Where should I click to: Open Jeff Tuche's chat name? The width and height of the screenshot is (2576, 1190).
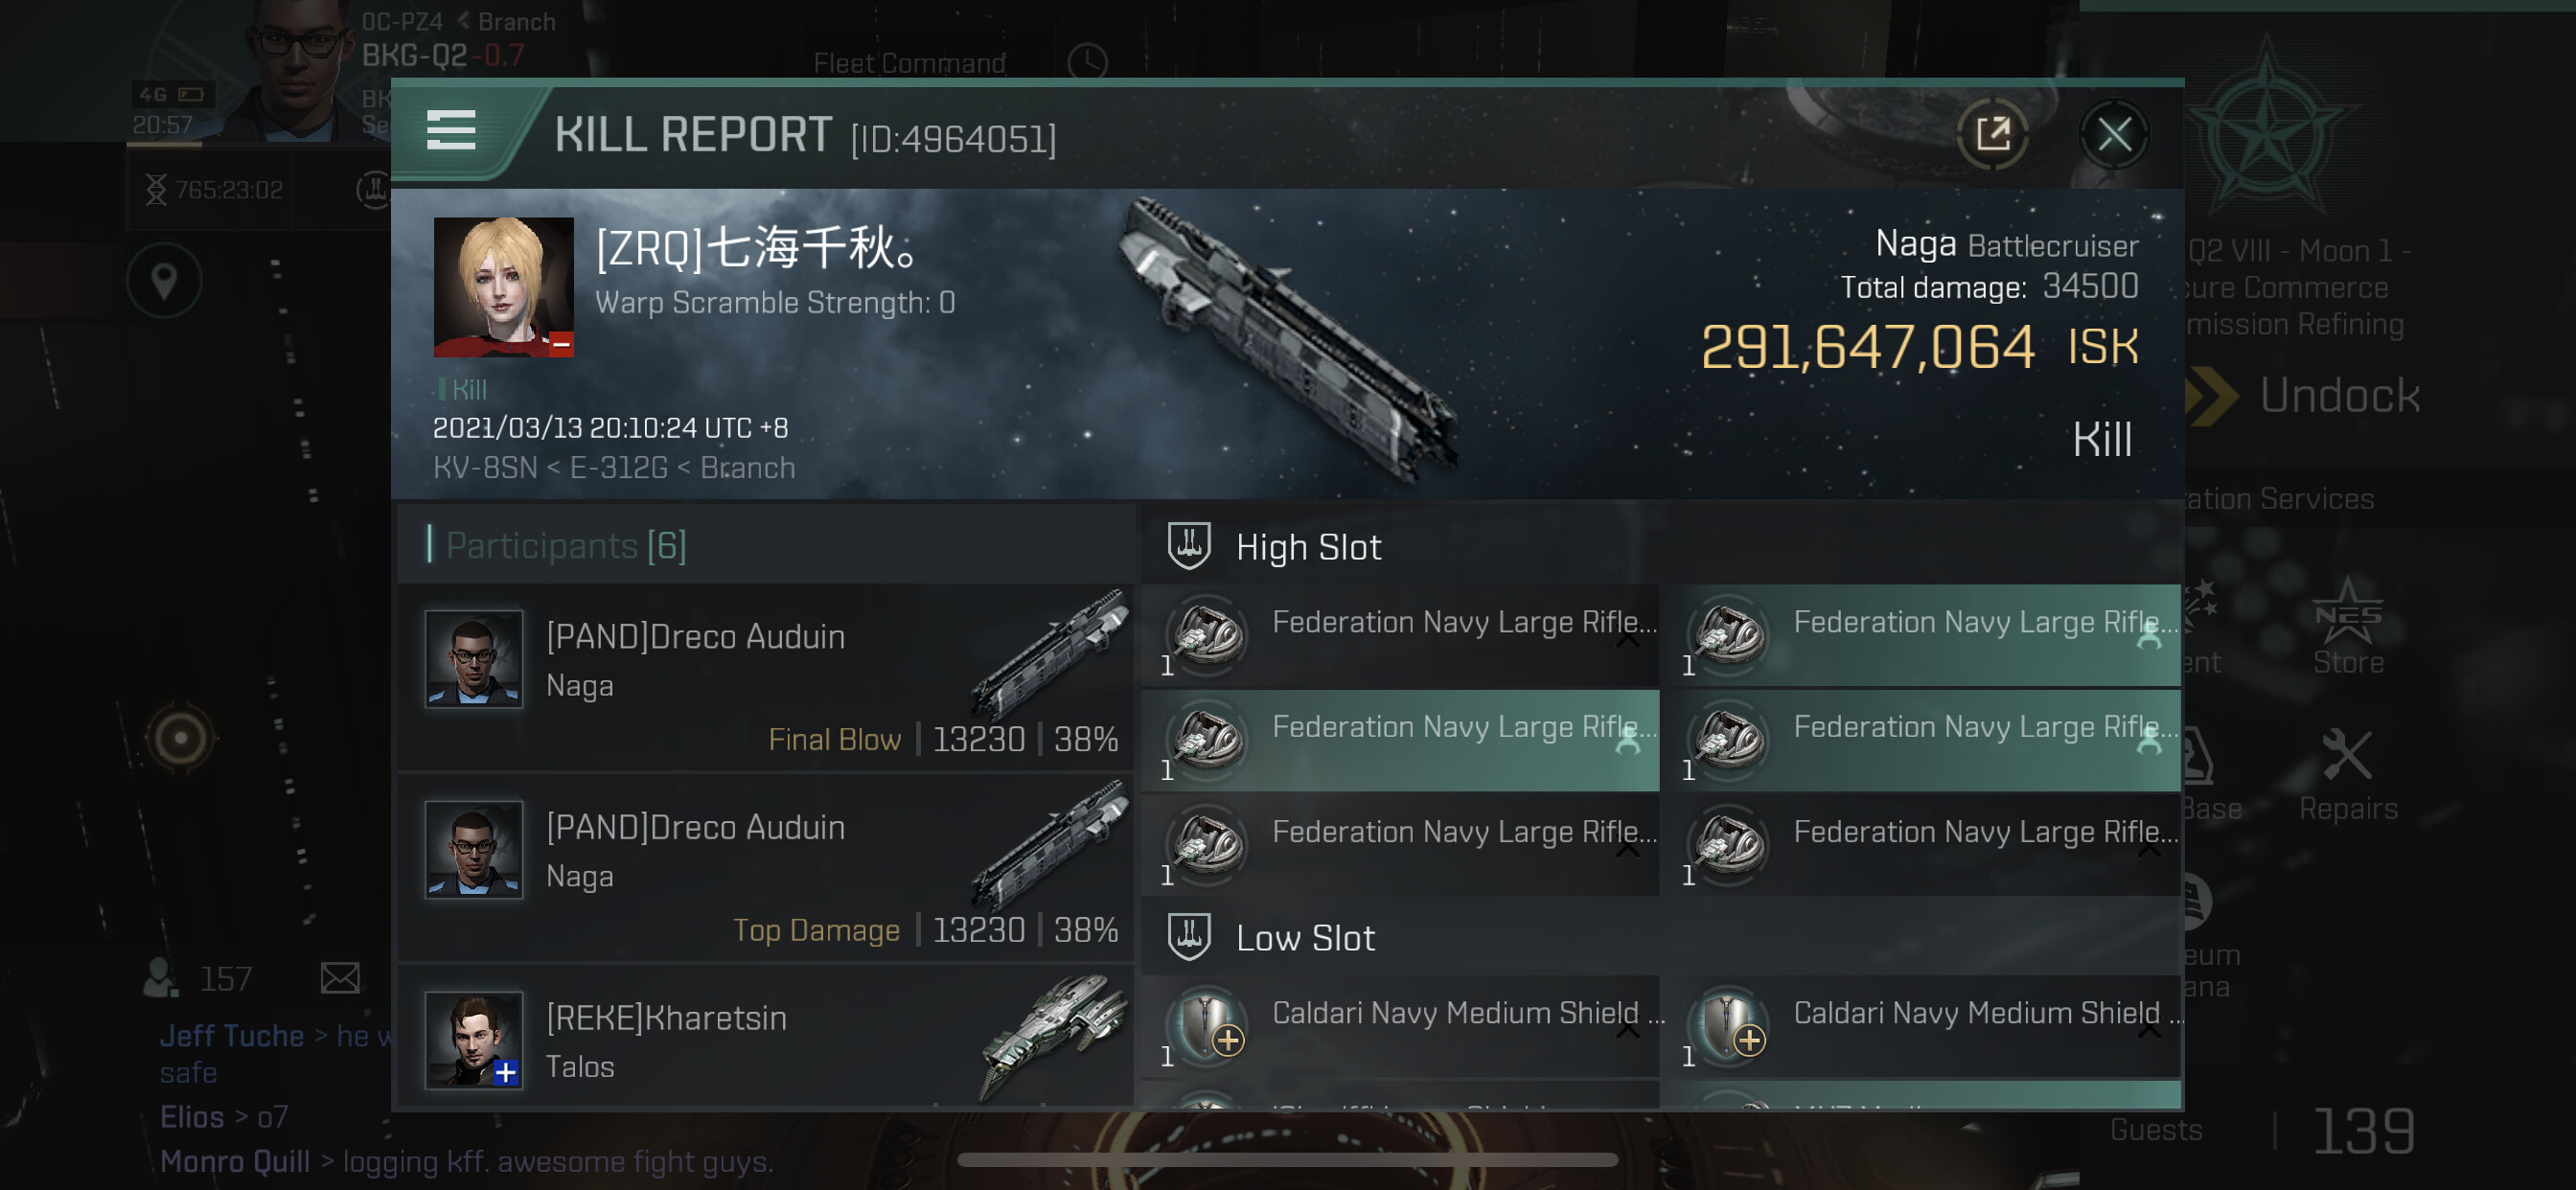tap(232, 1036)
